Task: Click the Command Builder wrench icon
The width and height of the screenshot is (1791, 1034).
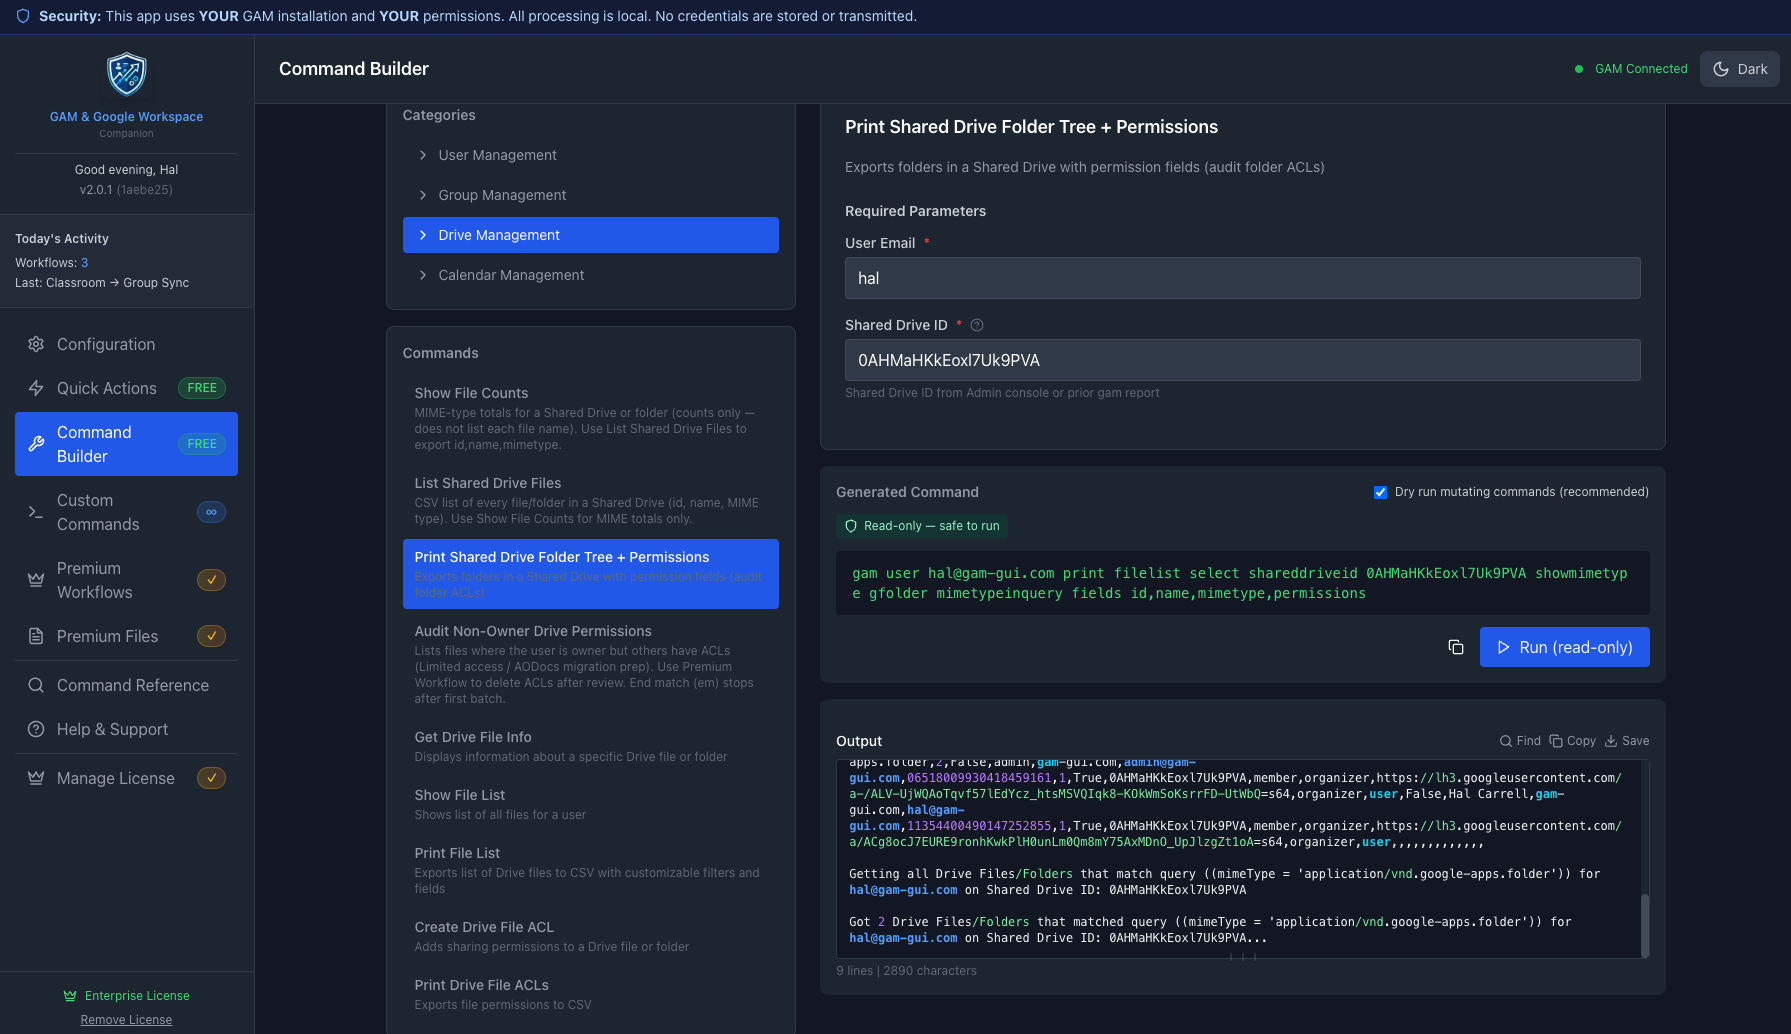Action: [x=36, y=444]
